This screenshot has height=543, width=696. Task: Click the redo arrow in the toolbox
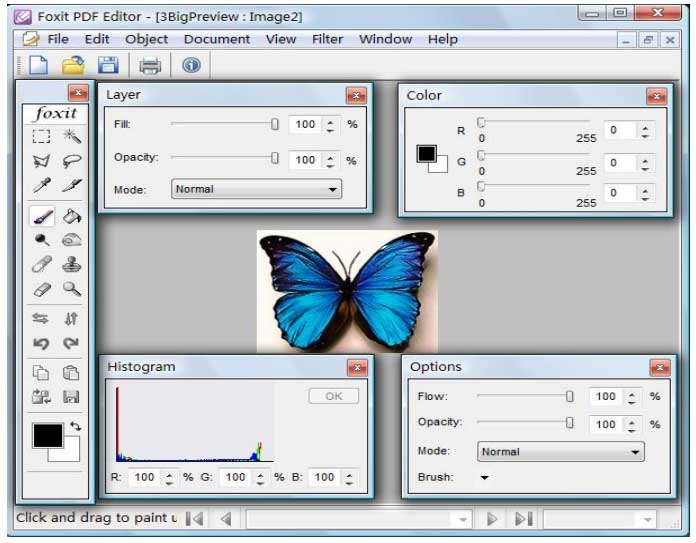click(71, 343)
